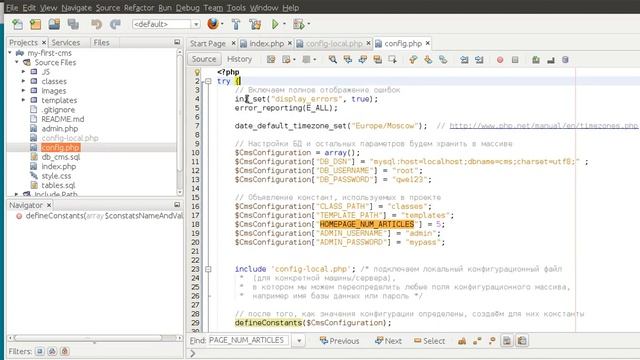Switch to the Services tab
640x360 pixels.
pos(66,42)
